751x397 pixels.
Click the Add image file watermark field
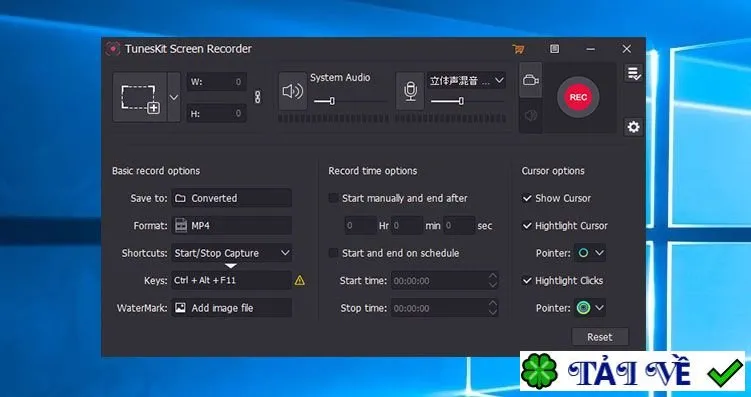tap(232, 308)
